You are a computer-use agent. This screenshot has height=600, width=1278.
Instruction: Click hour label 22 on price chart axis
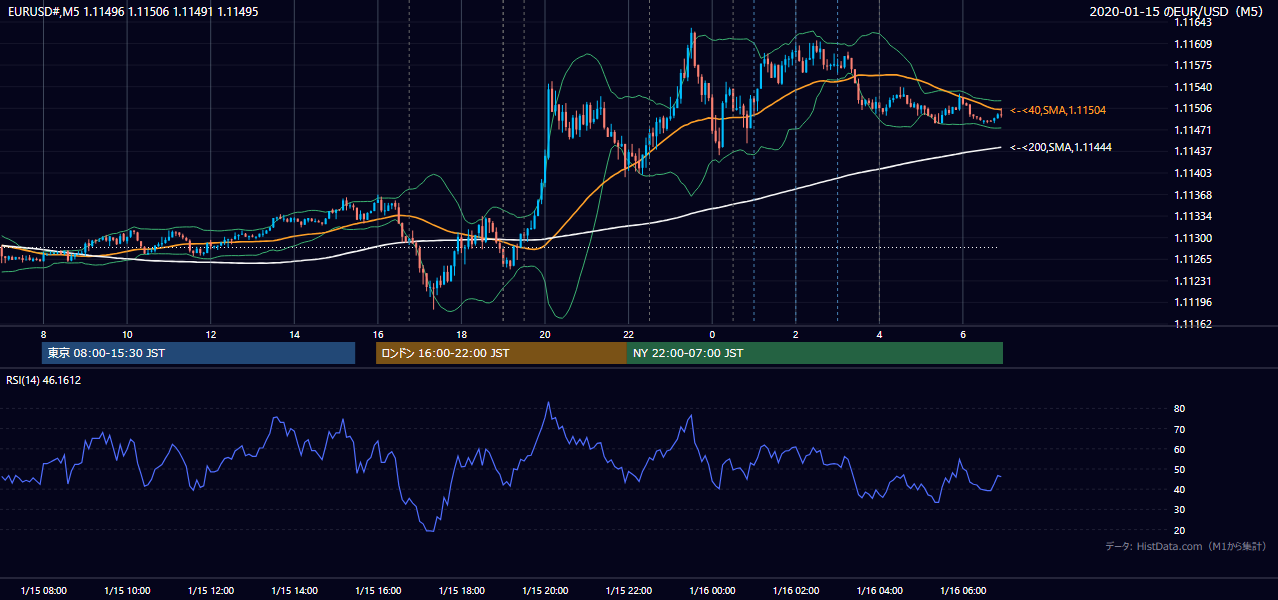pos(628,334)
